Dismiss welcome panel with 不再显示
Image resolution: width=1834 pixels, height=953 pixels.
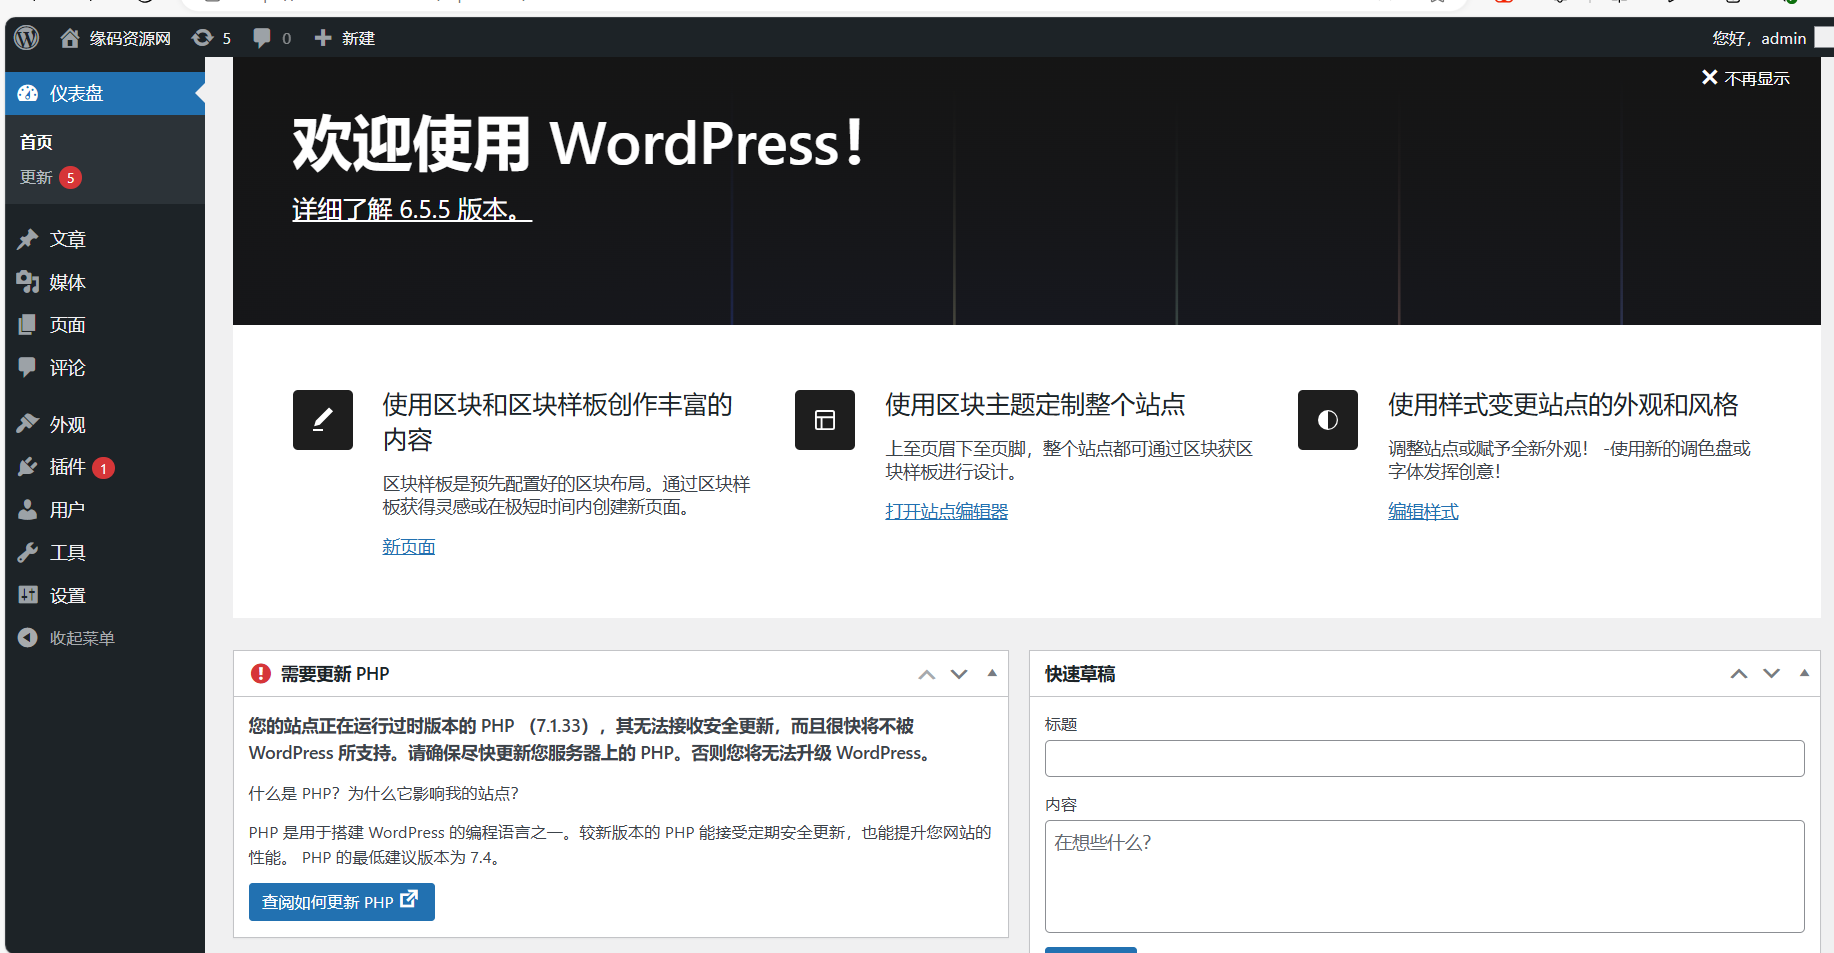point(1746,78)
